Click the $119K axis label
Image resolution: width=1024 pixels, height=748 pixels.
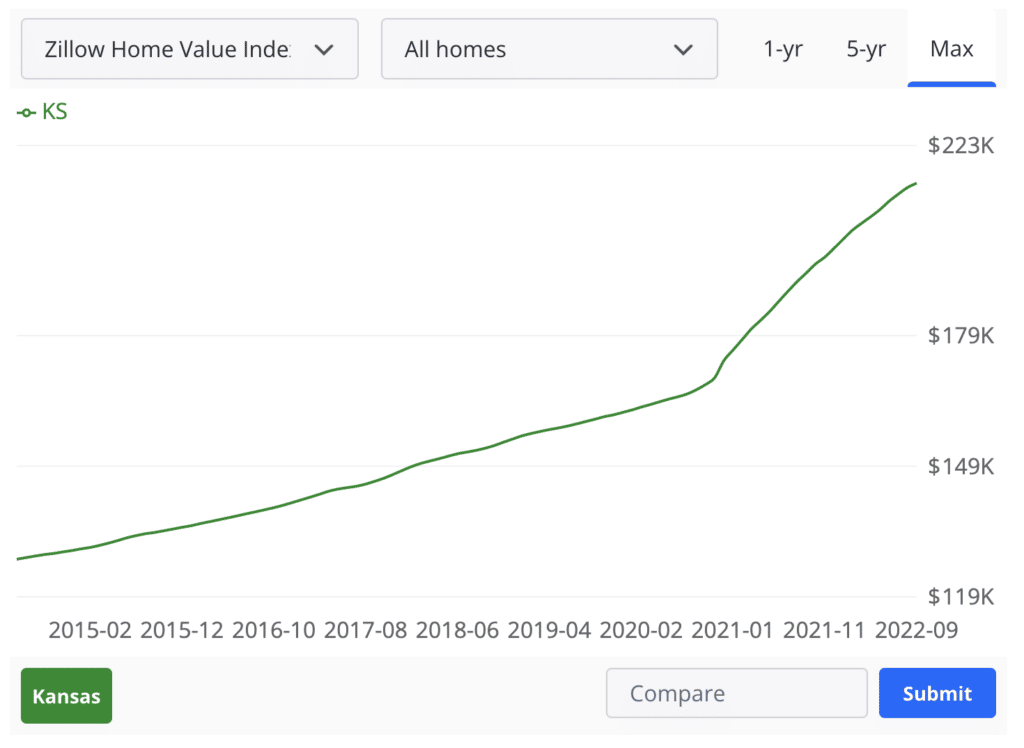pos(961,596)
